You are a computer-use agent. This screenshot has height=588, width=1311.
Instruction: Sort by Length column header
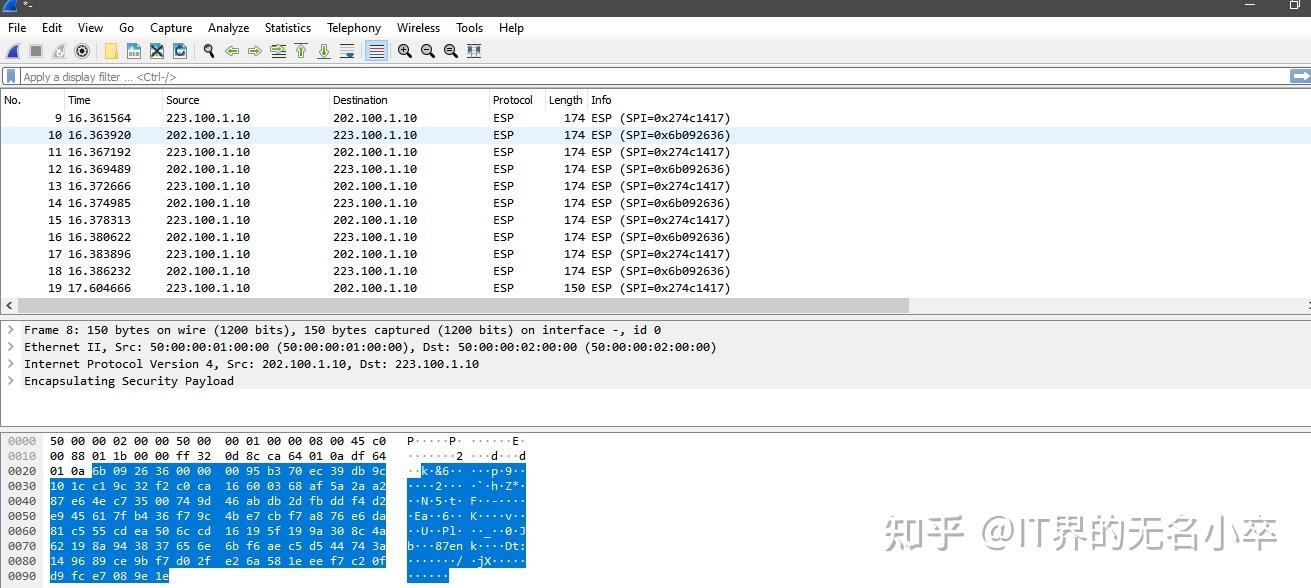pos(566,100)
